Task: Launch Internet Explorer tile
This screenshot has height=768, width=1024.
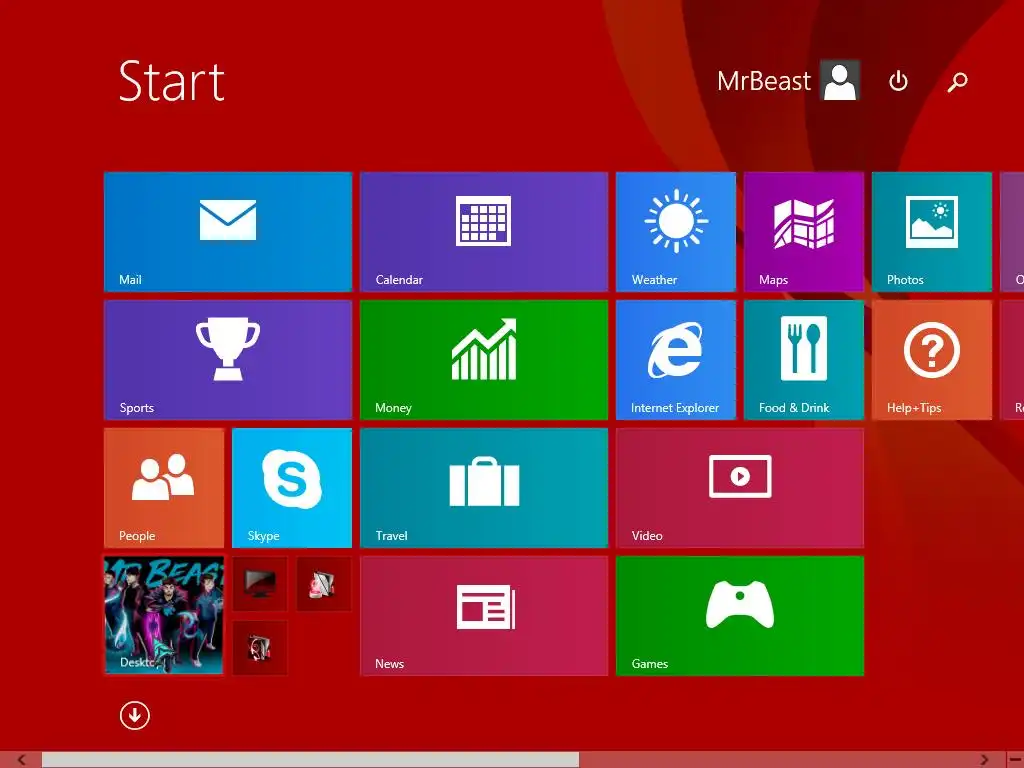Action: point(676,360)
